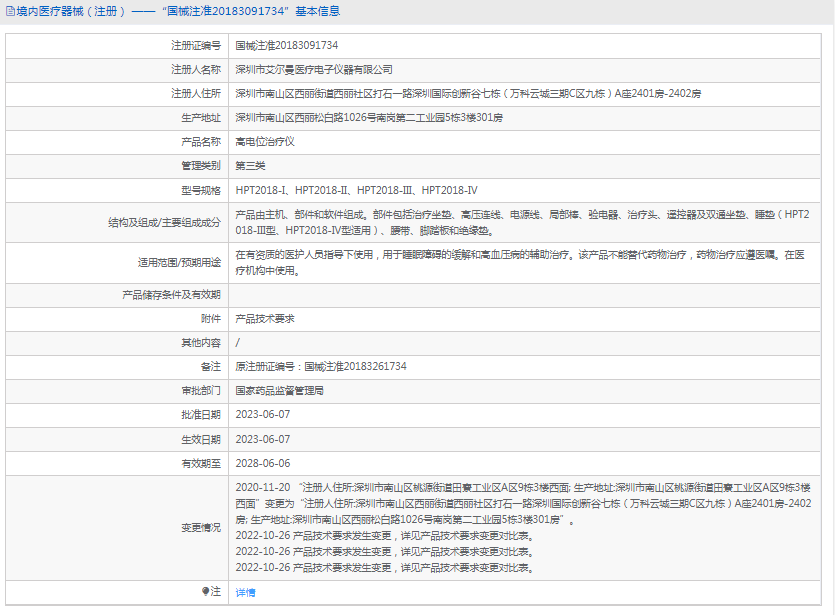Screen dimensions: 835x615
Task: Select the 产品由主机、部件和软件组成 description
Action: point(522,223)
